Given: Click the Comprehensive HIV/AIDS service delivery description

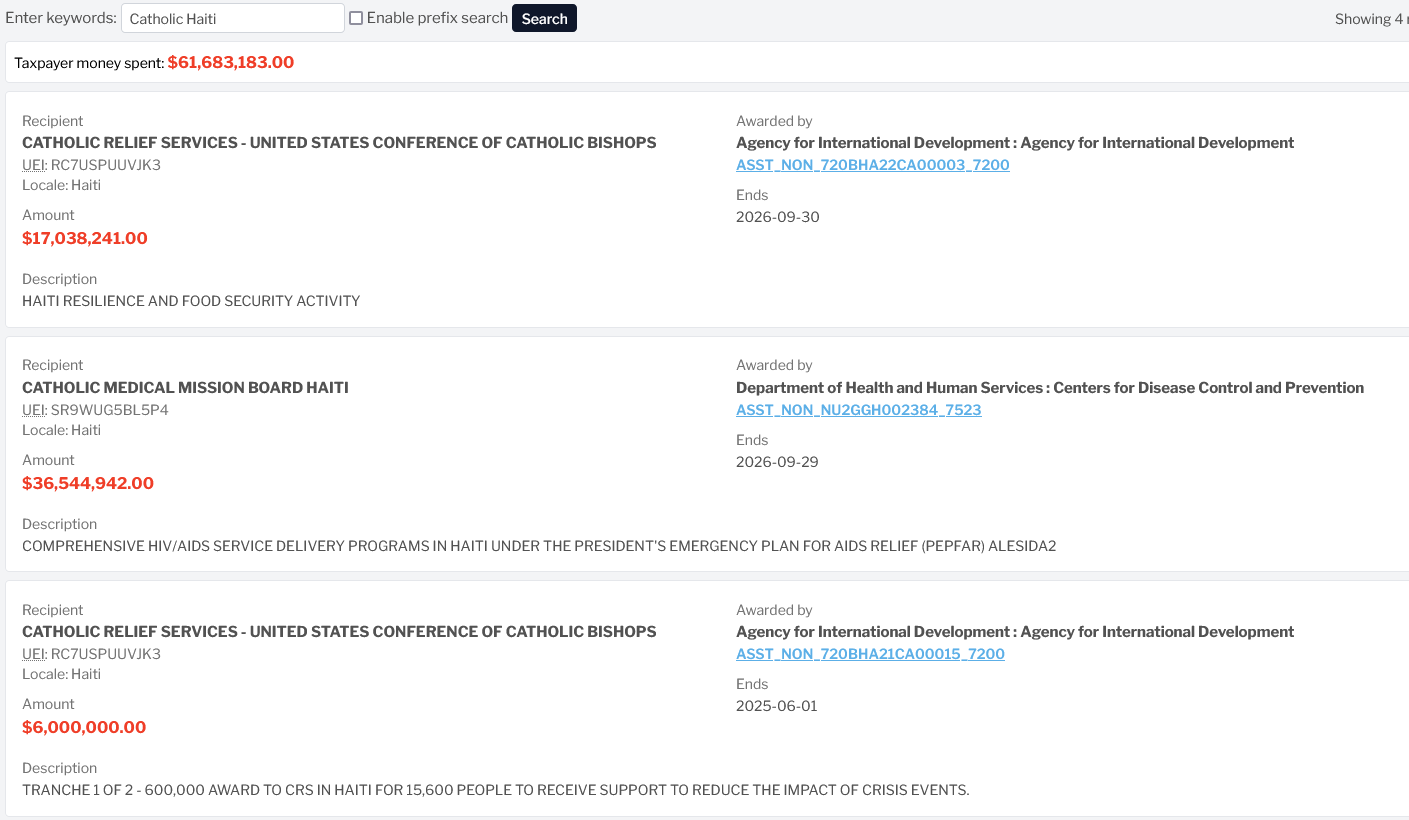Looking at the screenshot, I should (x=539, y=546).
